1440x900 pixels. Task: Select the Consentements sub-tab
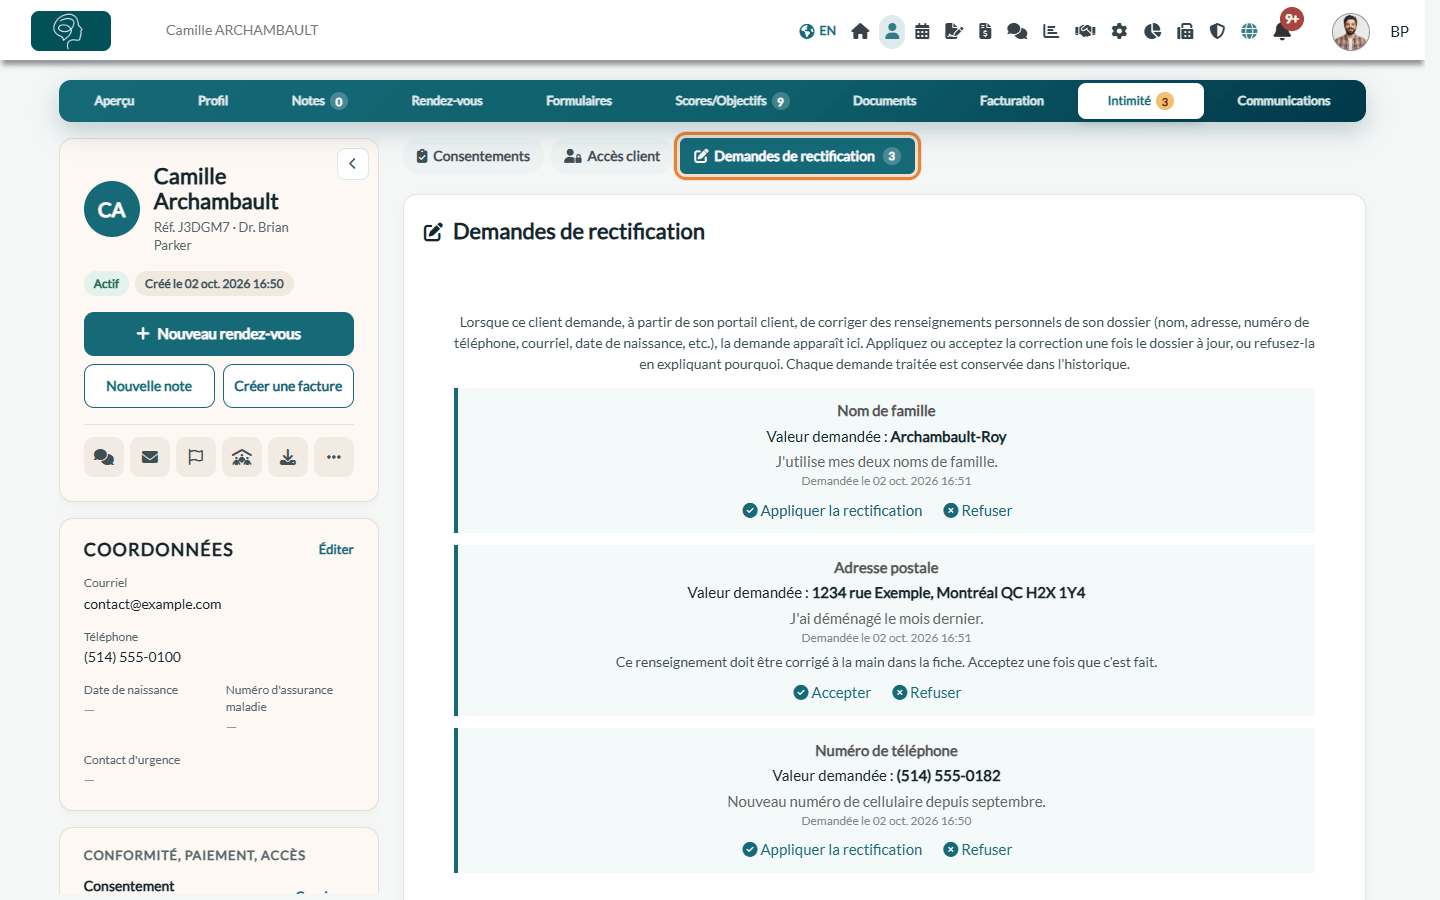[473, 156]
